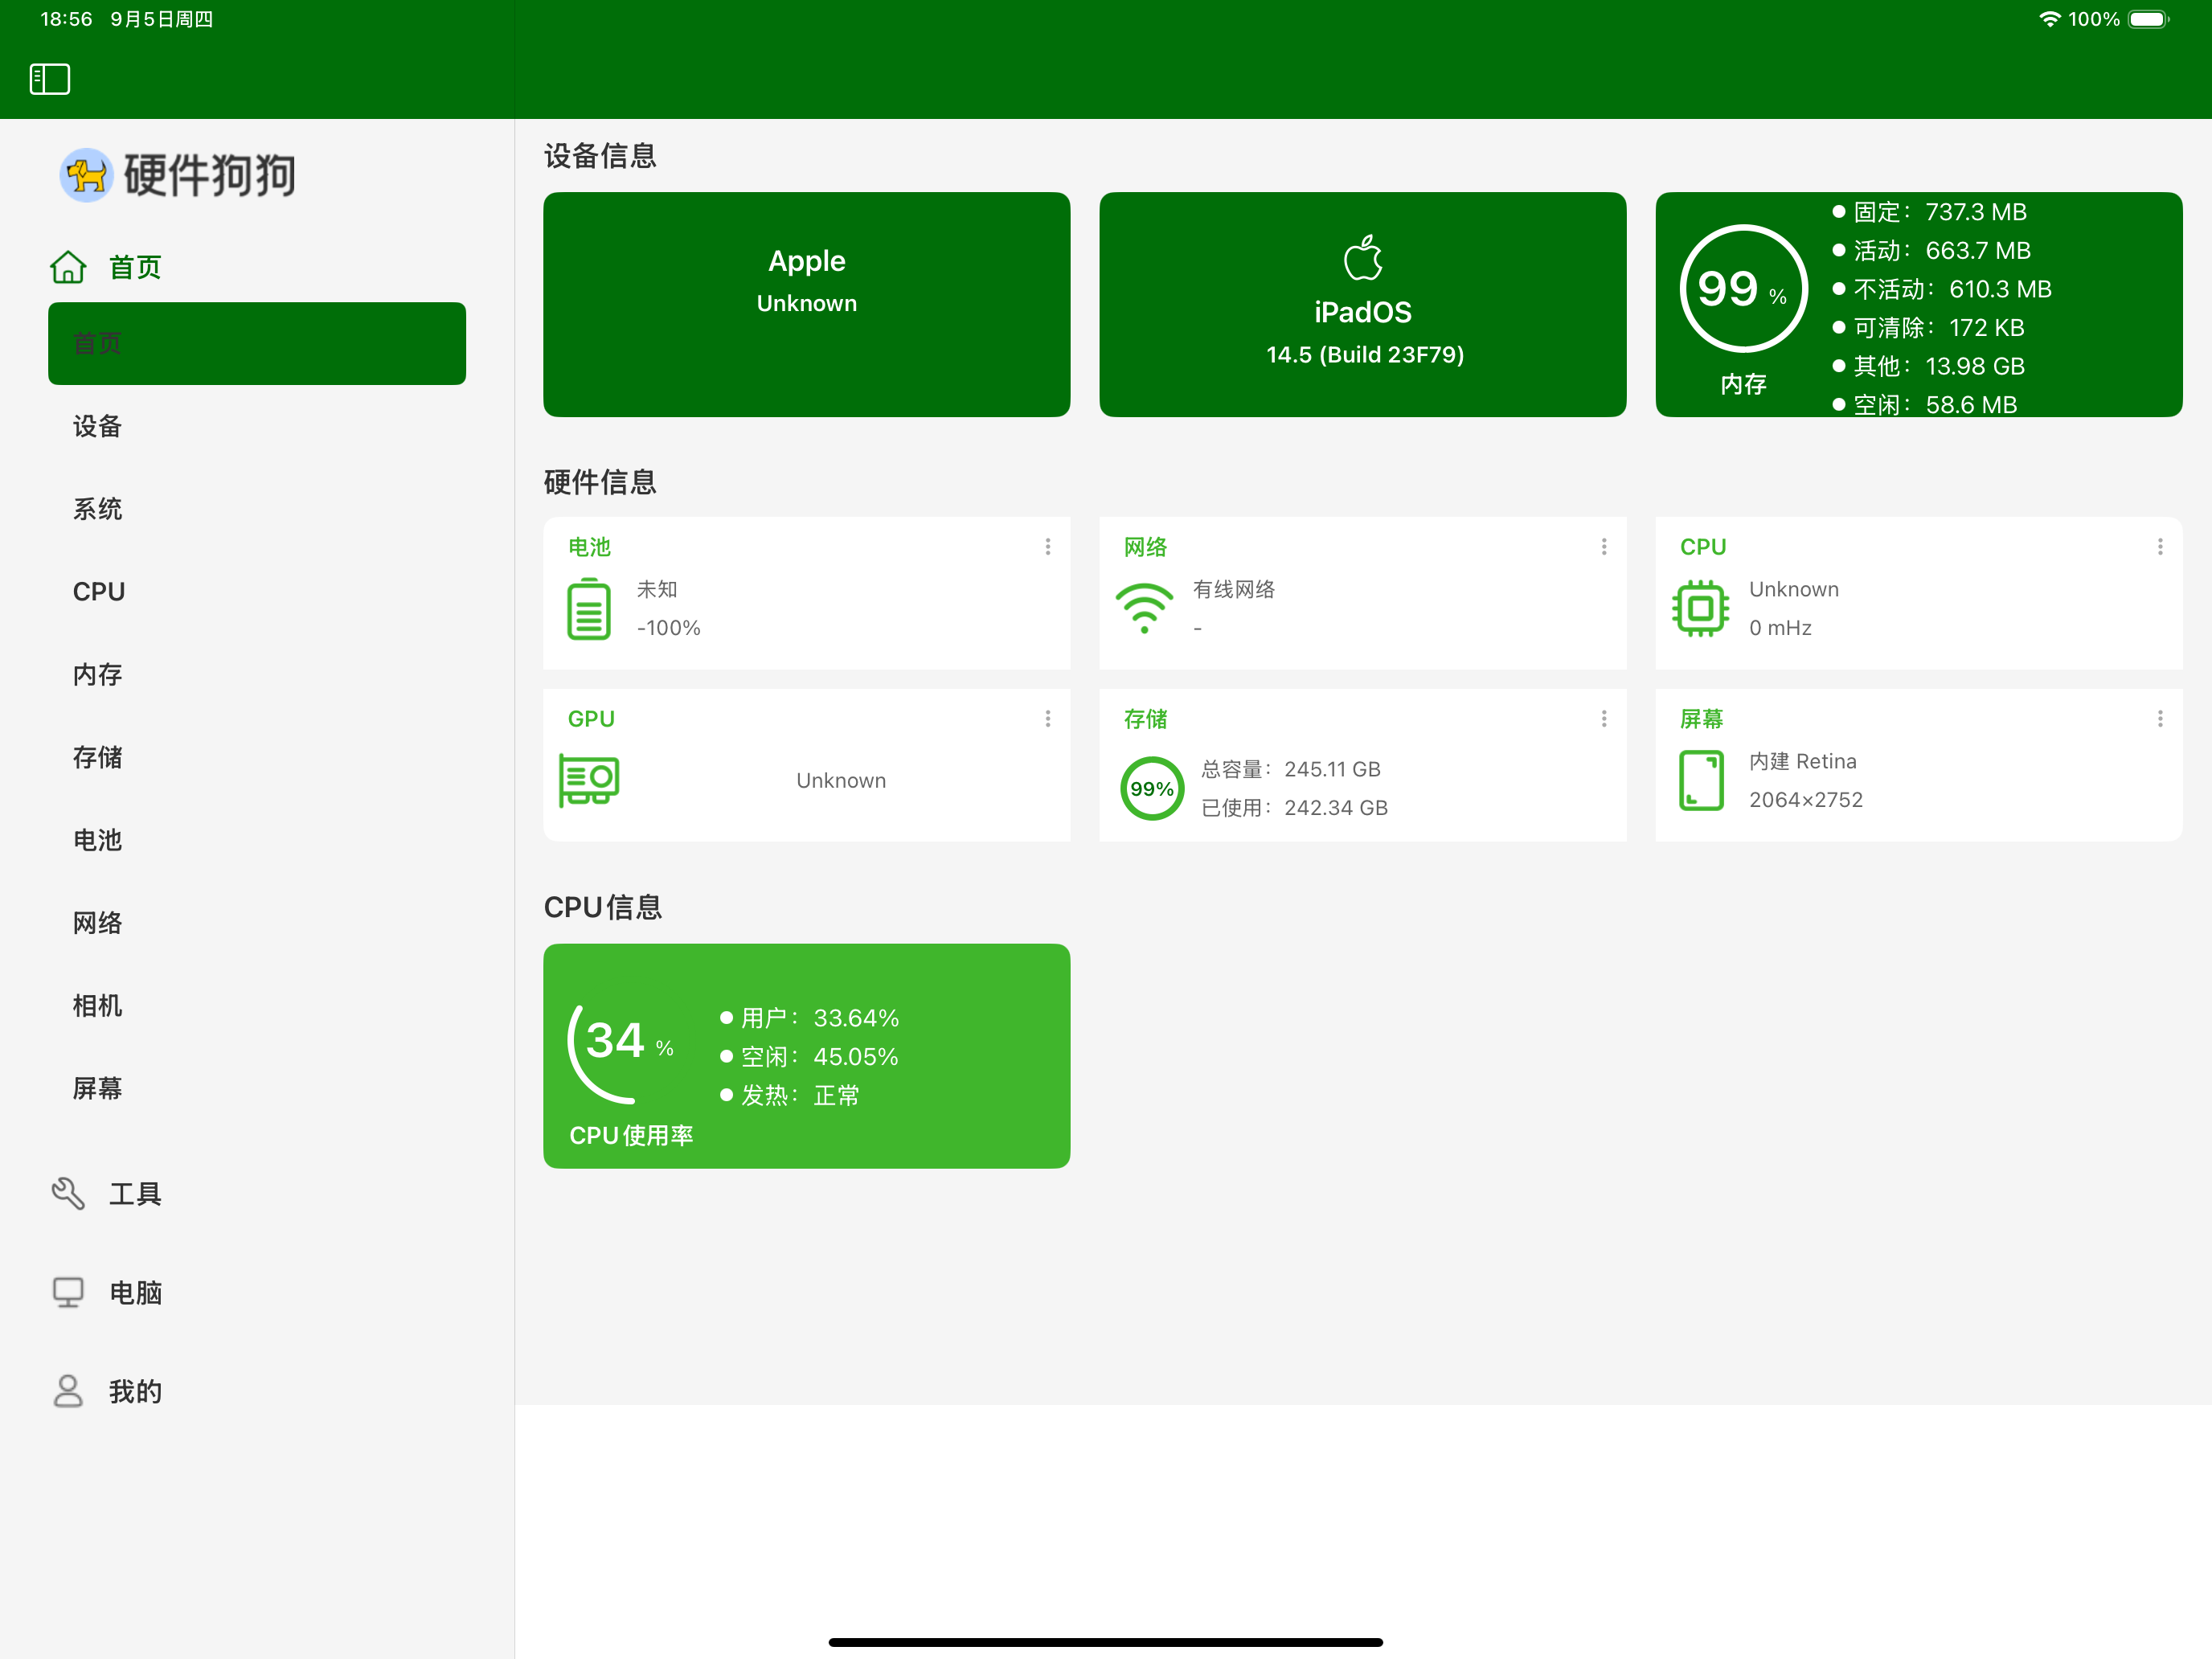
Task: Click the Wi-Fi network card icon
Action: pyautogui.click(x=1144, y=609)
